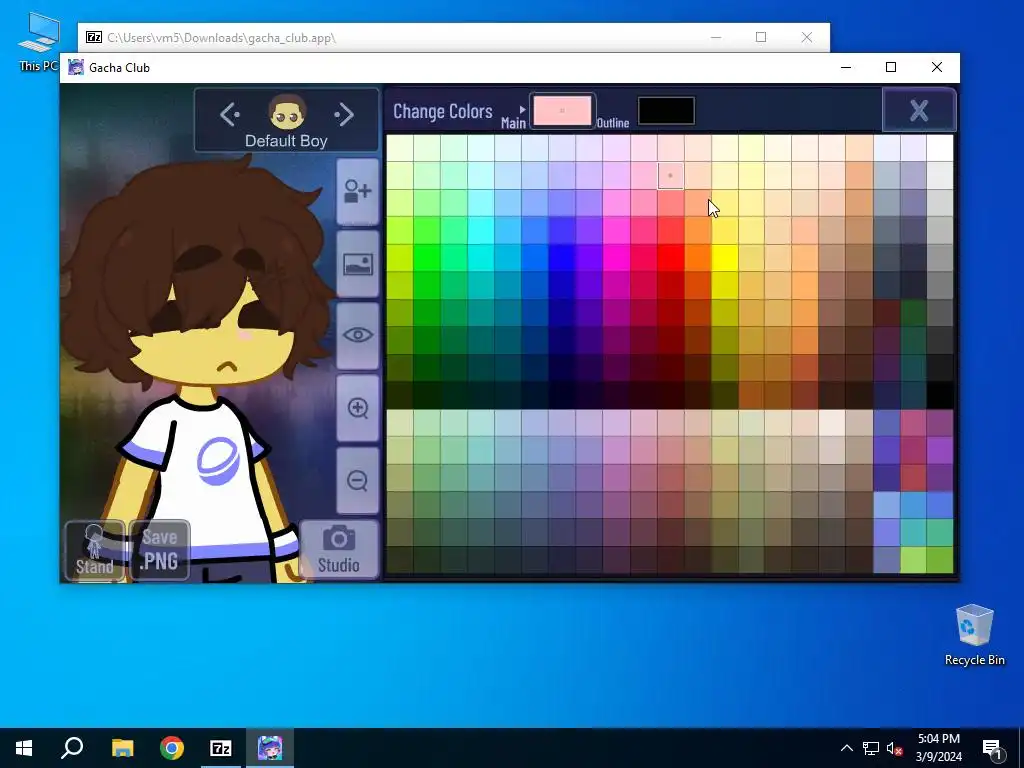Click the add character icon
The width and height of the screenshot is (1024, 768).
358,191
